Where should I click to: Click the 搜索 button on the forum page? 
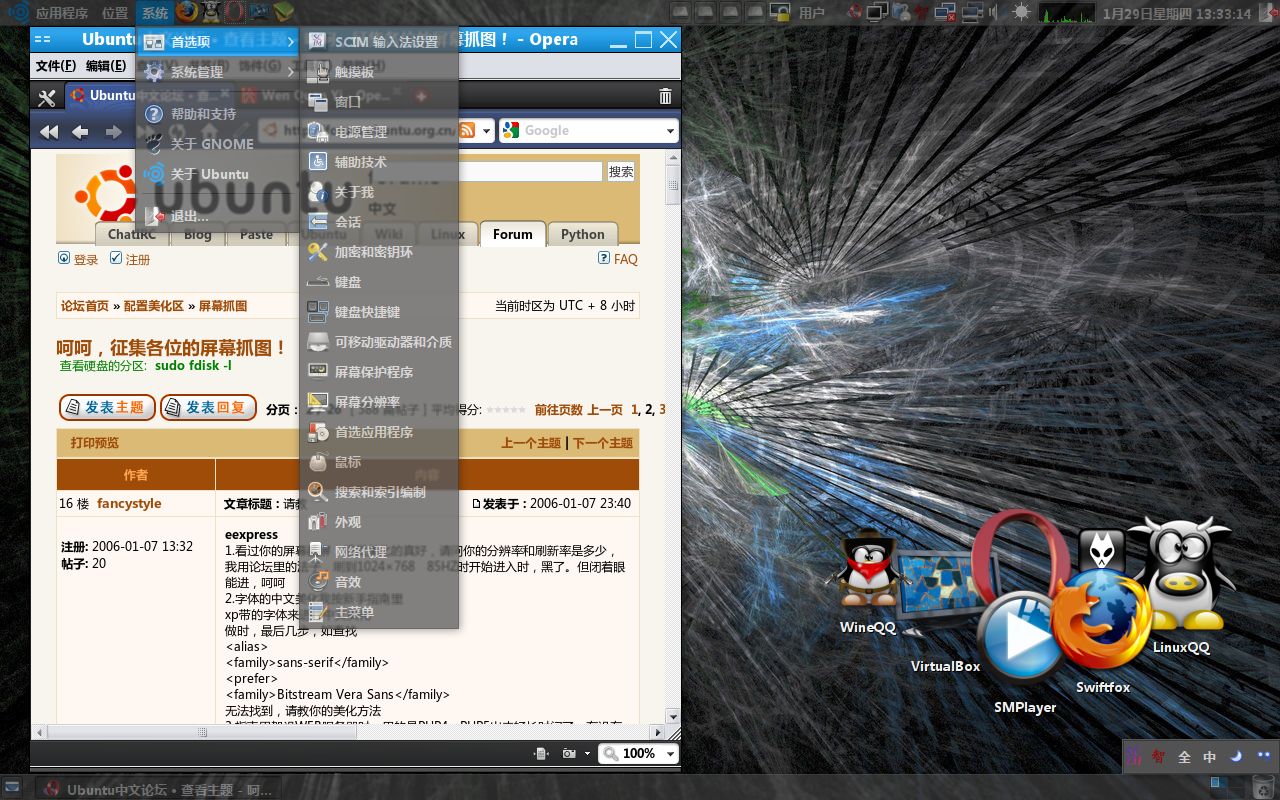point(621,171)
